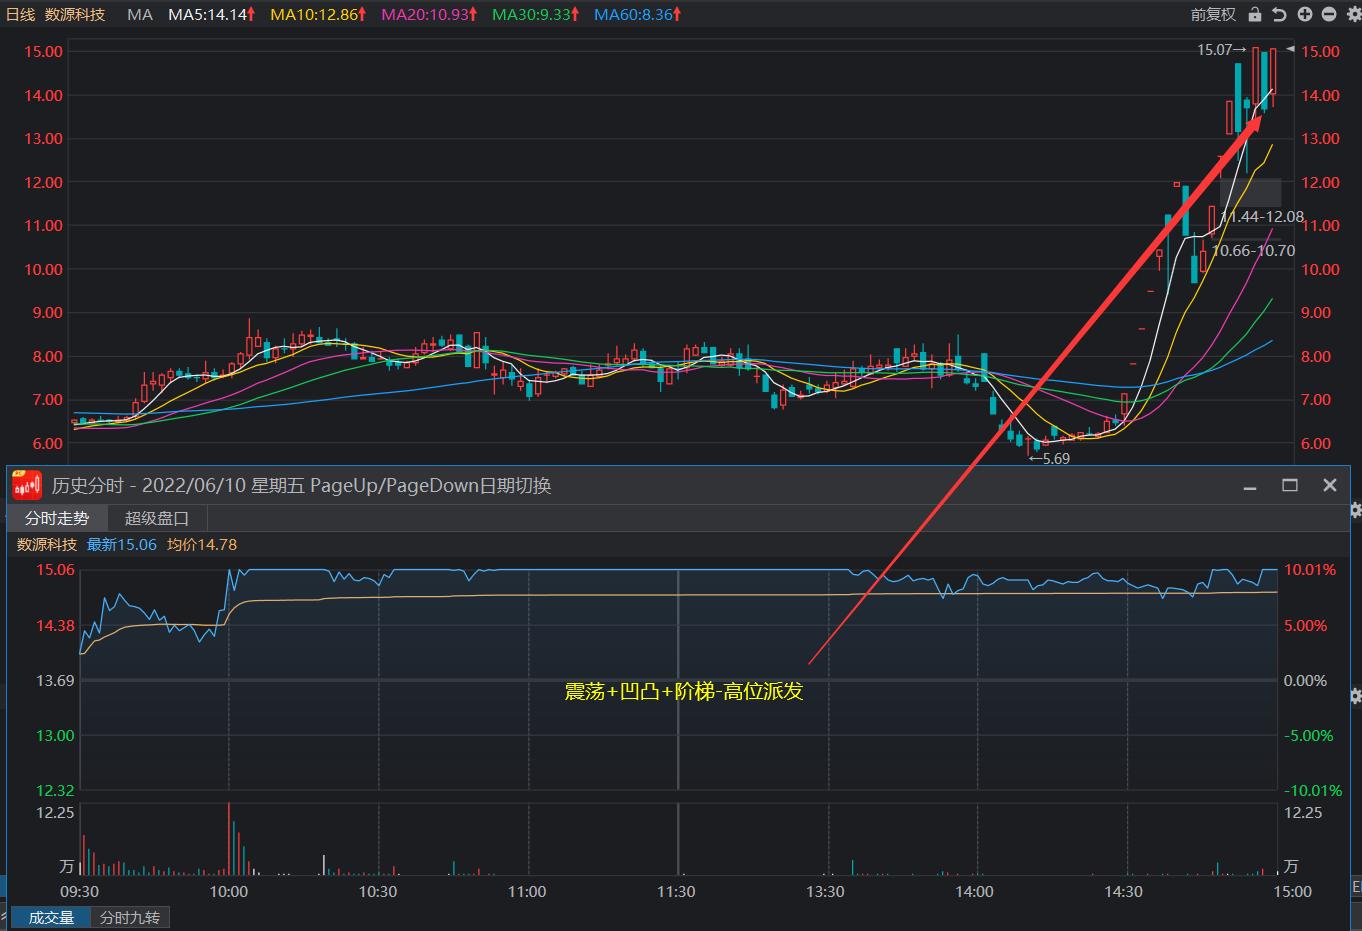The image size is (1362, 931).
Task: Click the MA5:14.14 moving average label
Action: [211, 14]
